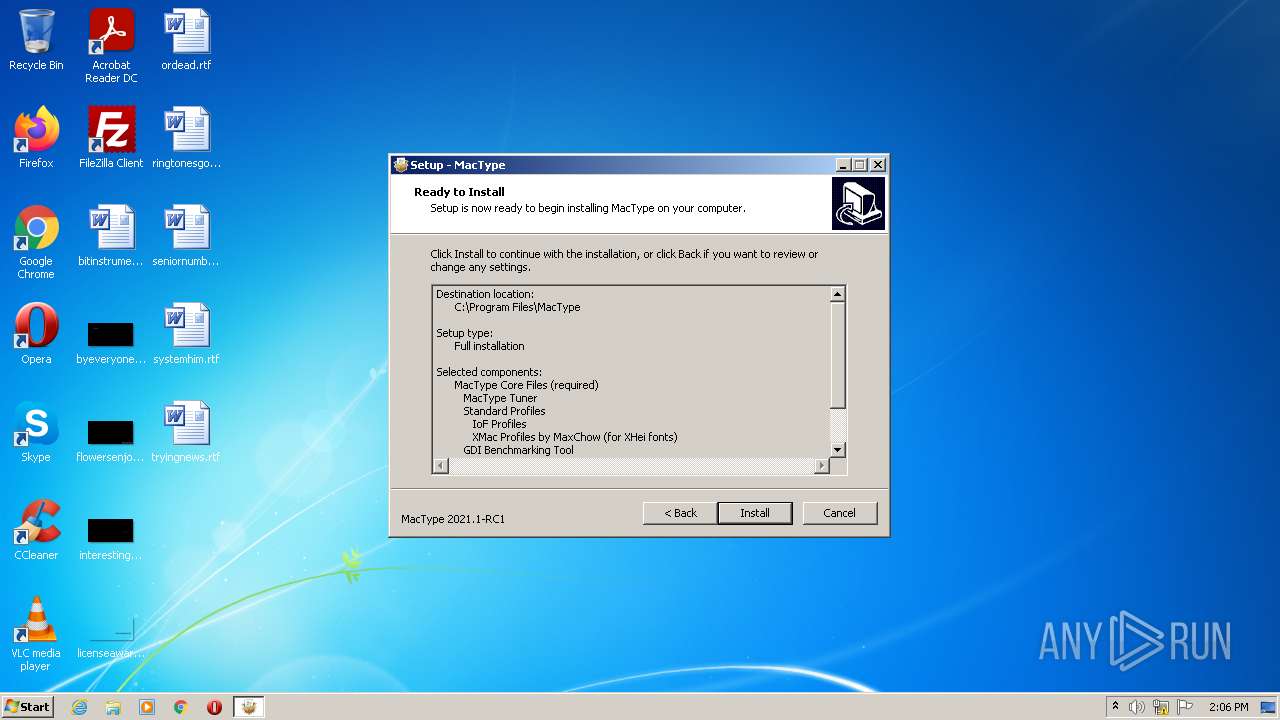1280x720 pixels.
Task: Open Firefox desktop shortcut
Action: tap(36, 138)
